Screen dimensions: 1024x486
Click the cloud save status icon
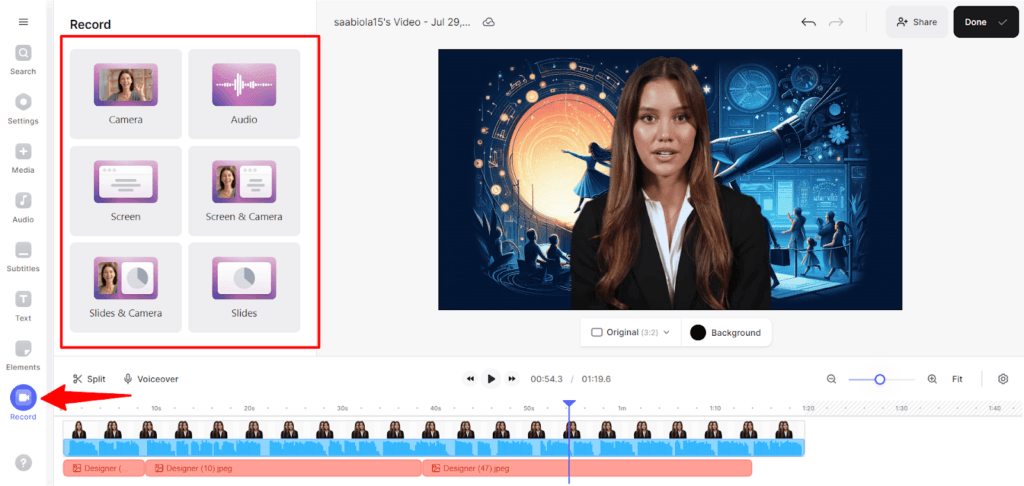(488, 22)
